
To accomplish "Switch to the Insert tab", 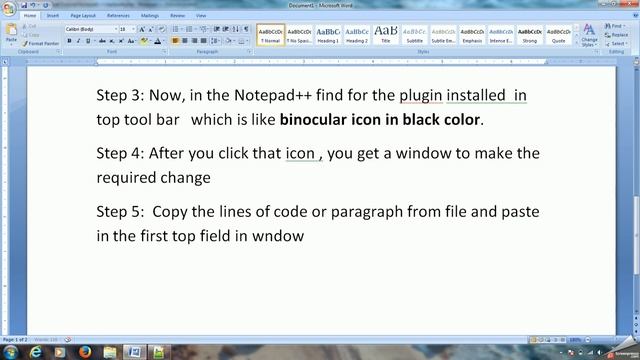I will tap(53, 16).
